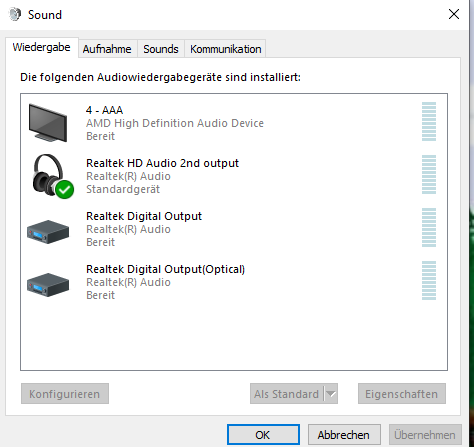The image size is (474, 447).
Task: Select "Realtek Digital Output(Optical)" device name
Action: point(165,269)
